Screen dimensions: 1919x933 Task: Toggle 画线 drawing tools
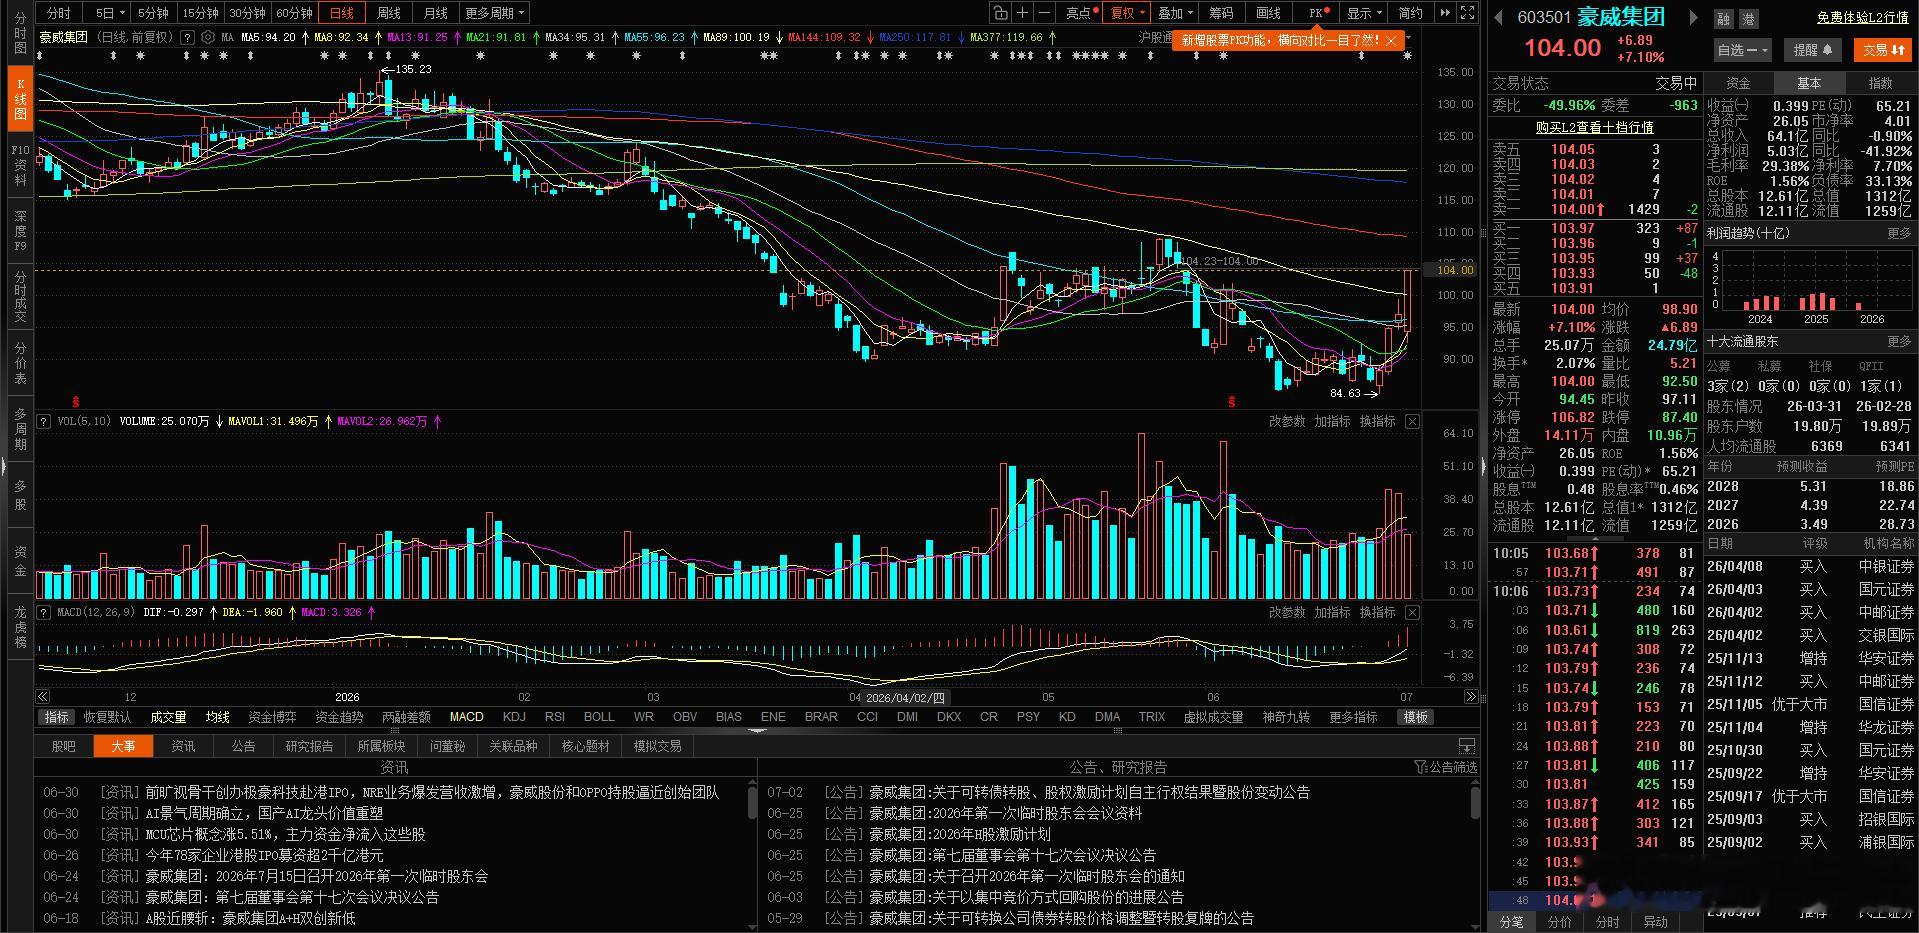[x=1268, y=13]
